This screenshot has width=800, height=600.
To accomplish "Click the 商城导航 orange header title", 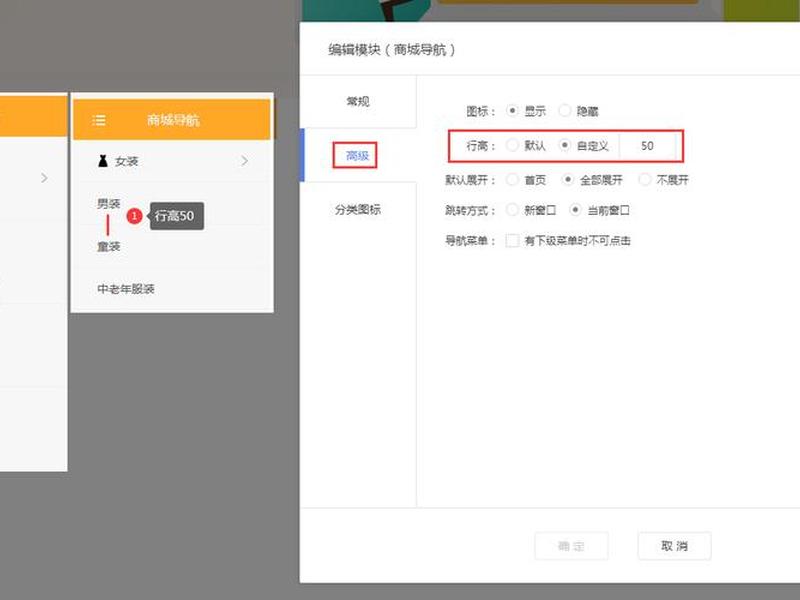I will [173, 120].
